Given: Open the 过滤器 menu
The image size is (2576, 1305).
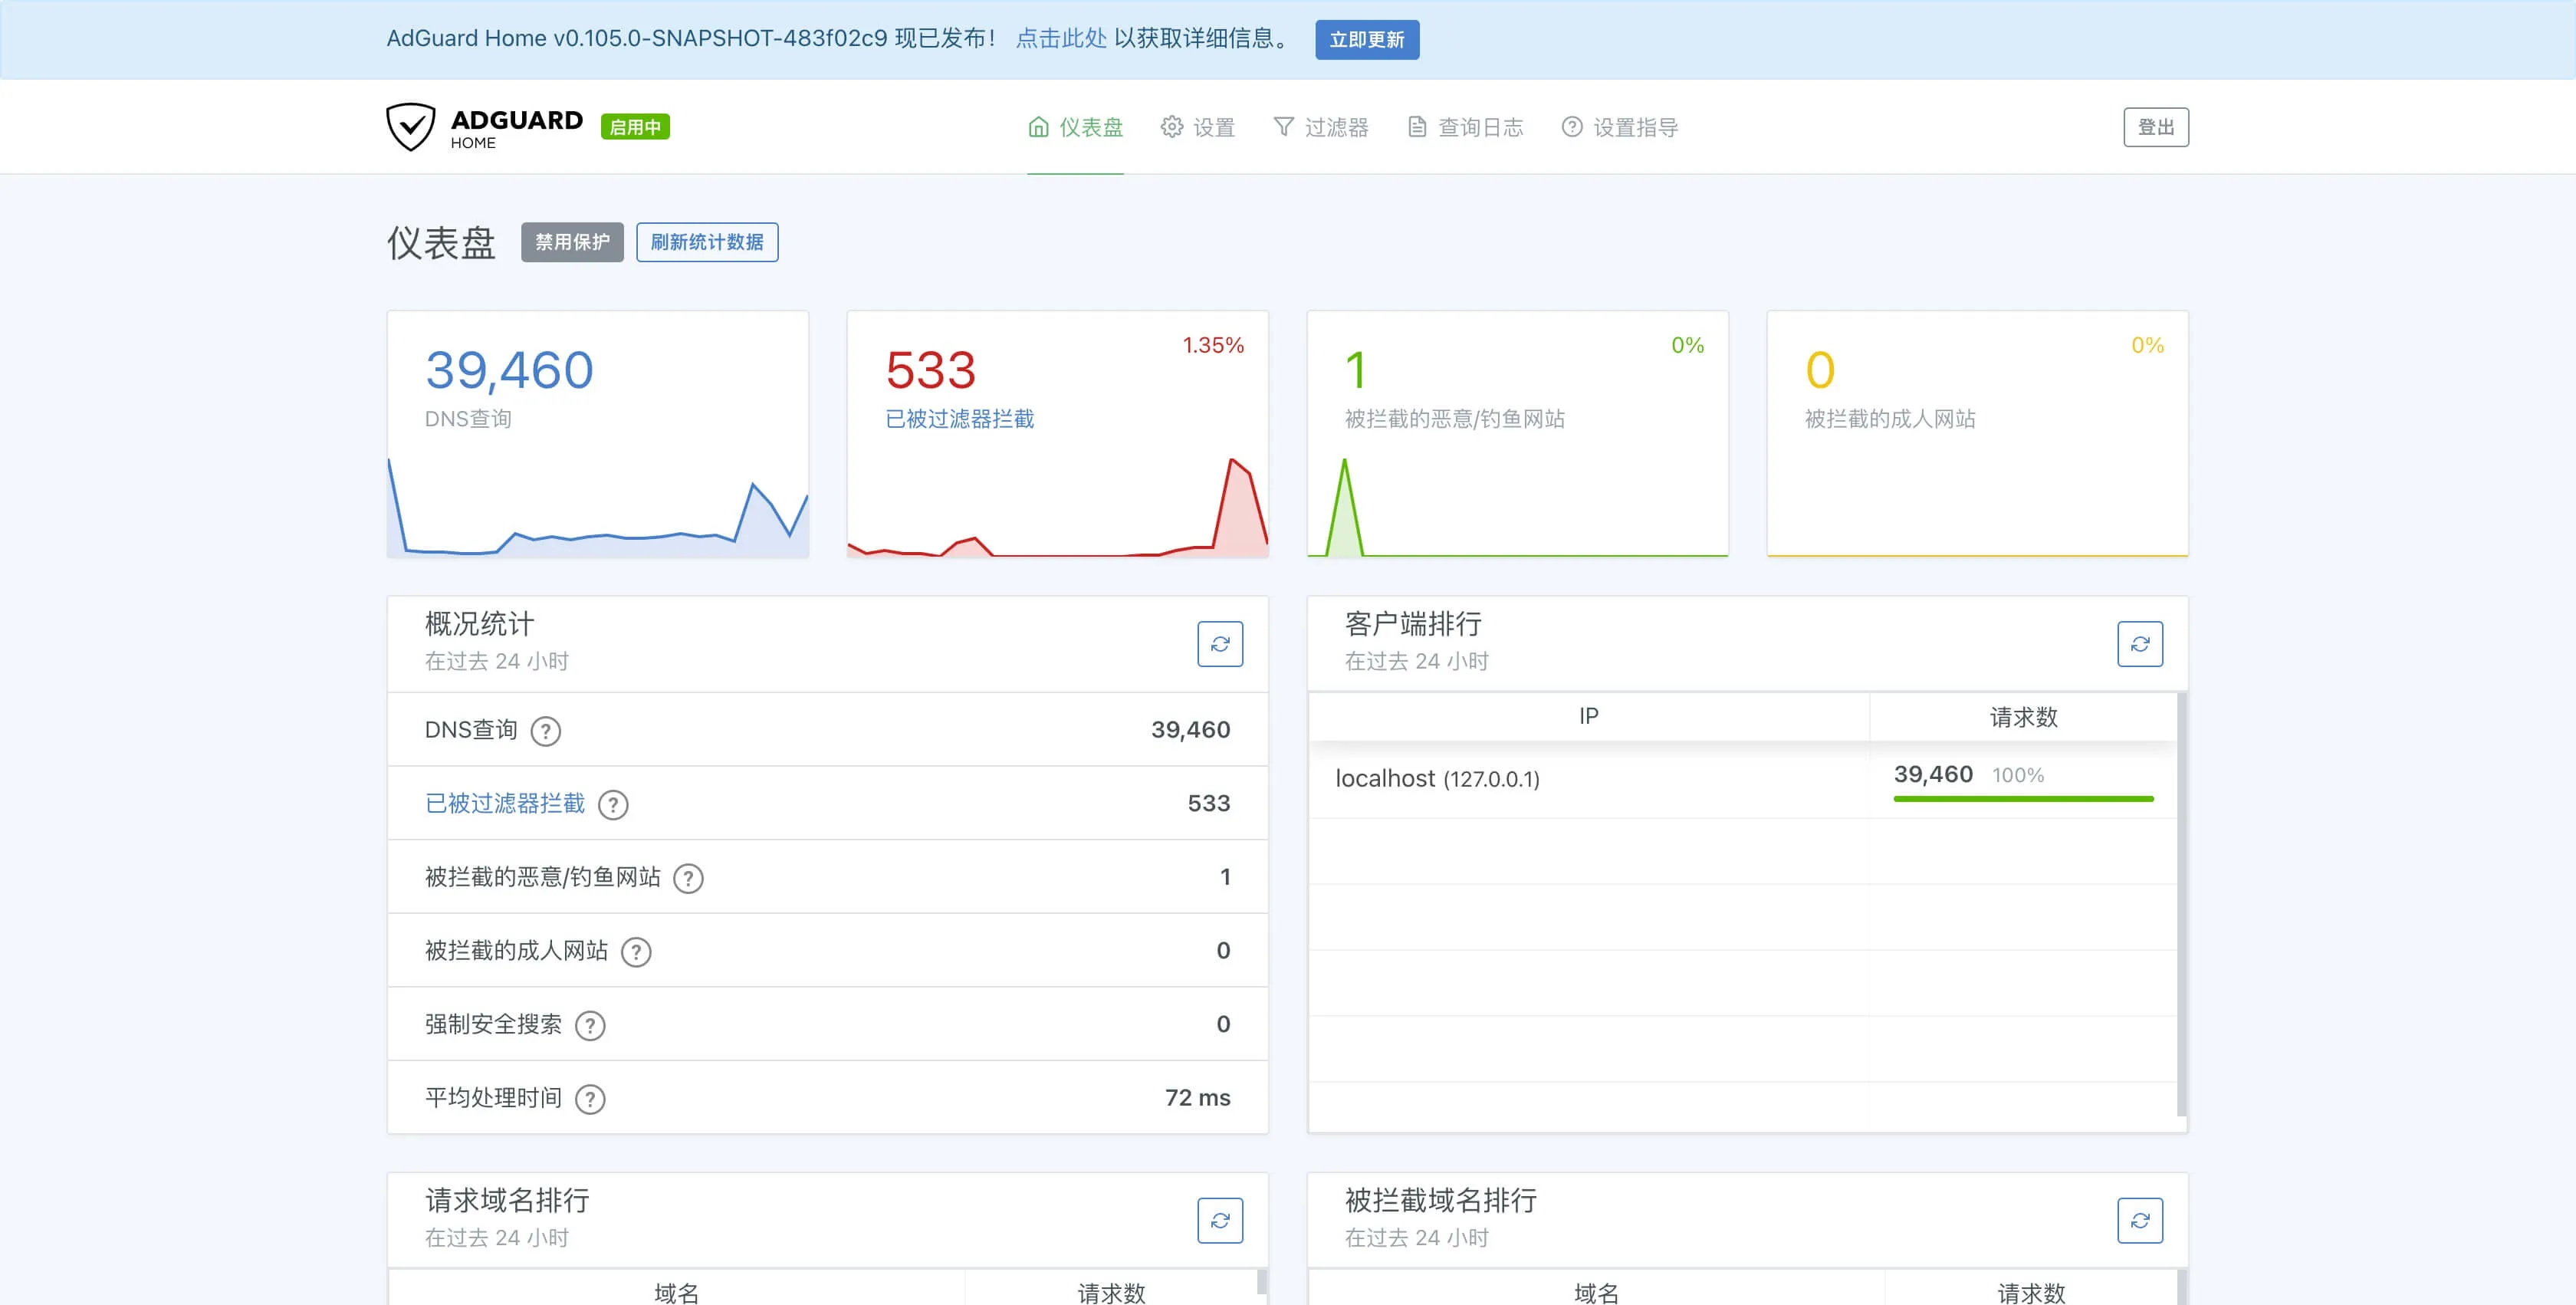Looking at the screenshot, I should tap(1320, 127).
